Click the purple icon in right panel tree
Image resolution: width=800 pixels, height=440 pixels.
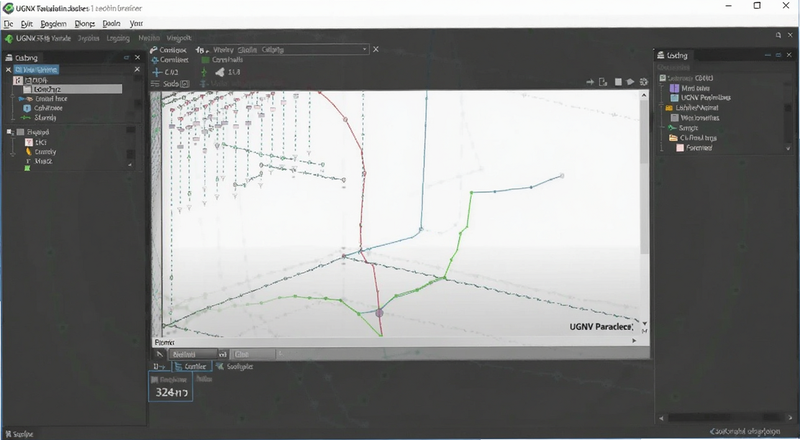[x=674, y=88]
